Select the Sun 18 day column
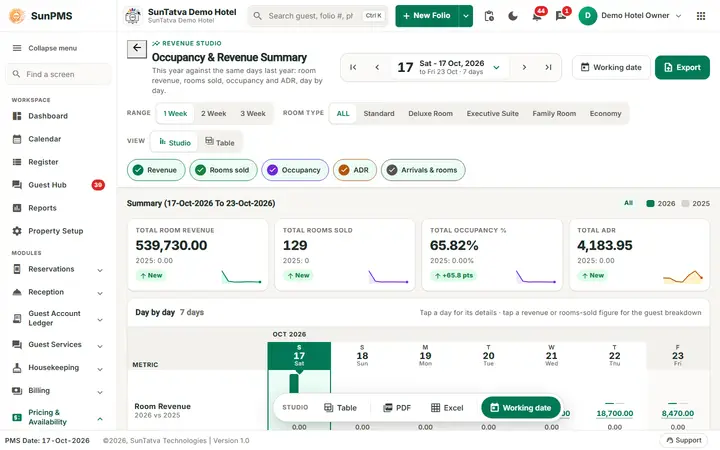The image size is (720, 450). coord(362,356)
